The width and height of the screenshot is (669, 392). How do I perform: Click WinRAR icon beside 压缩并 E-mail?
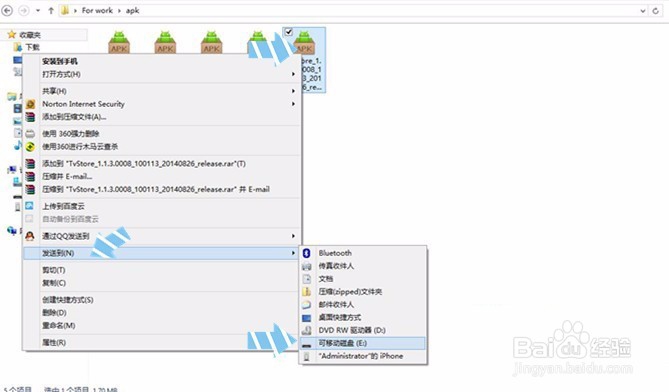30,177
